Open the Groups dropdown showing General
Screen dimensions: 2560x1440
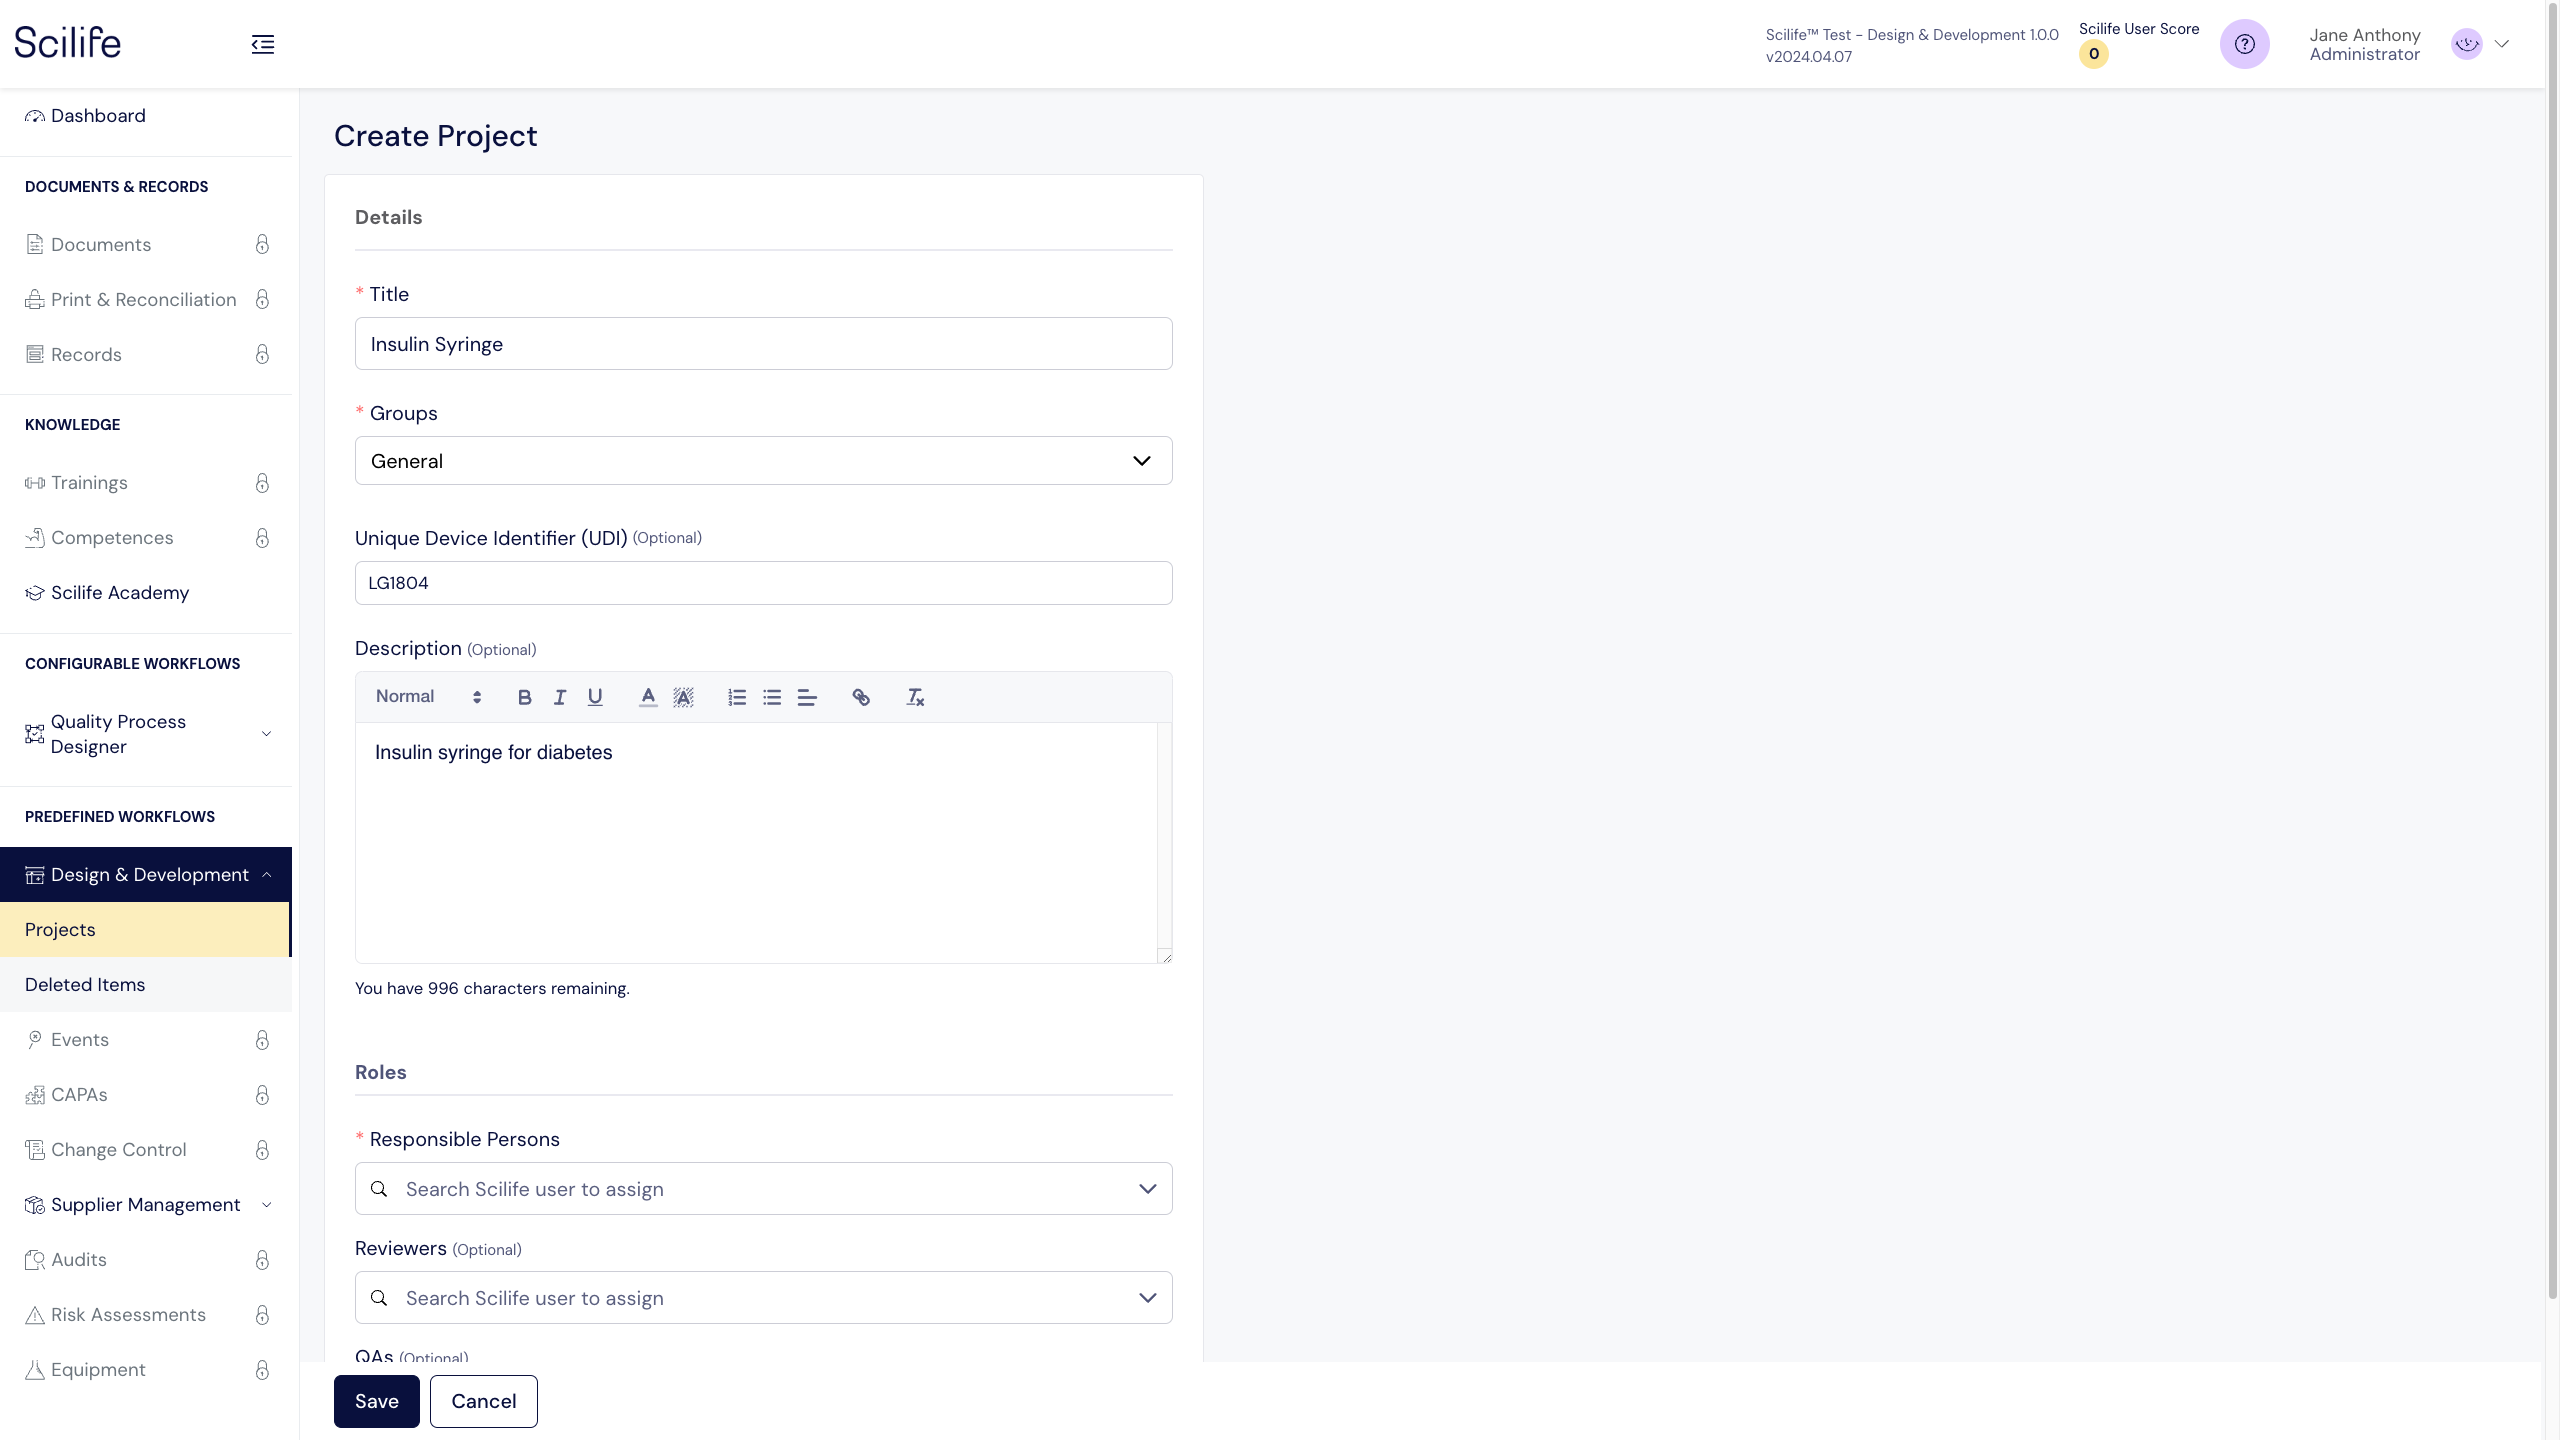click(763, 461)
